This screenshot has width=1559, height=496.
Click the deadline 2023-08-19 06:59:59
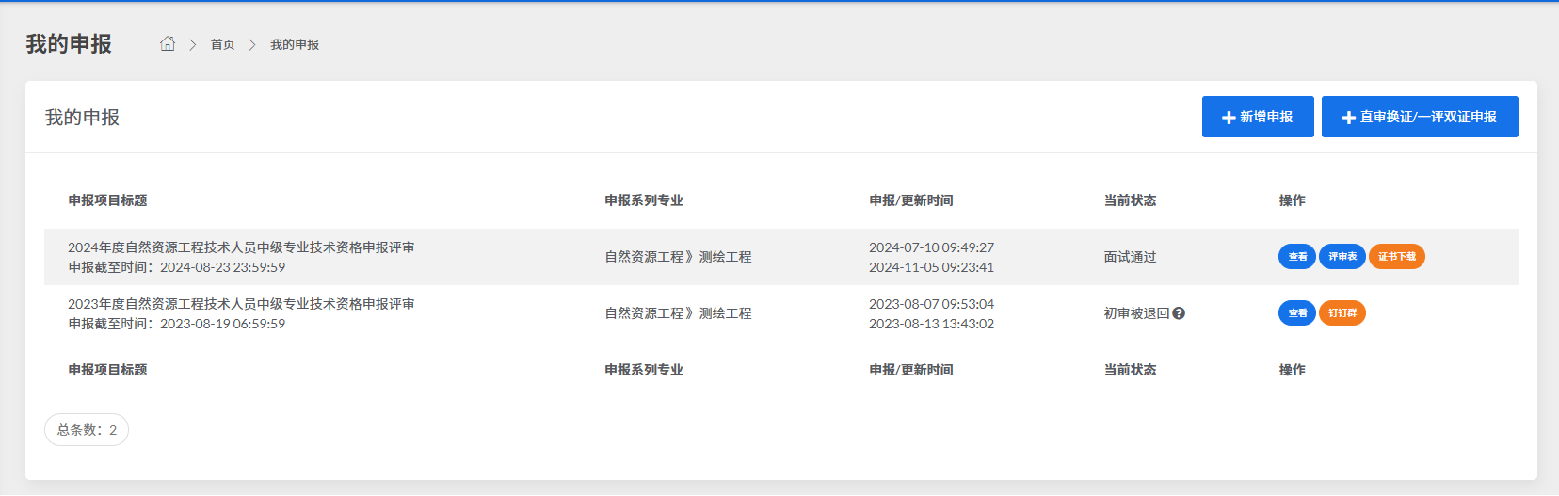[x=223, y=323]
